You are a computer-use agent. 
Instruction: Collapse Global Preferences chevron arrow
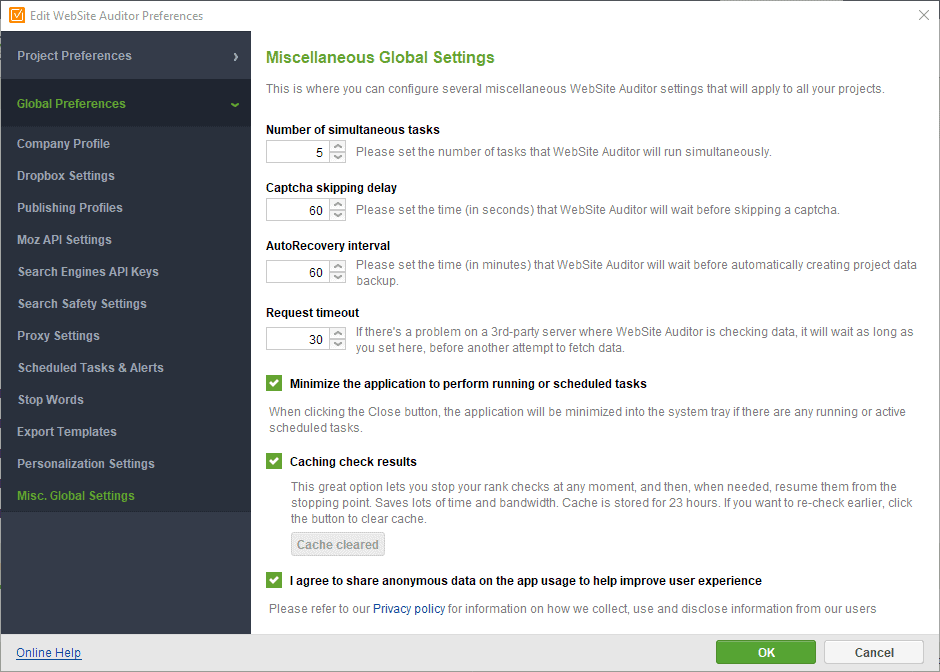235,104
